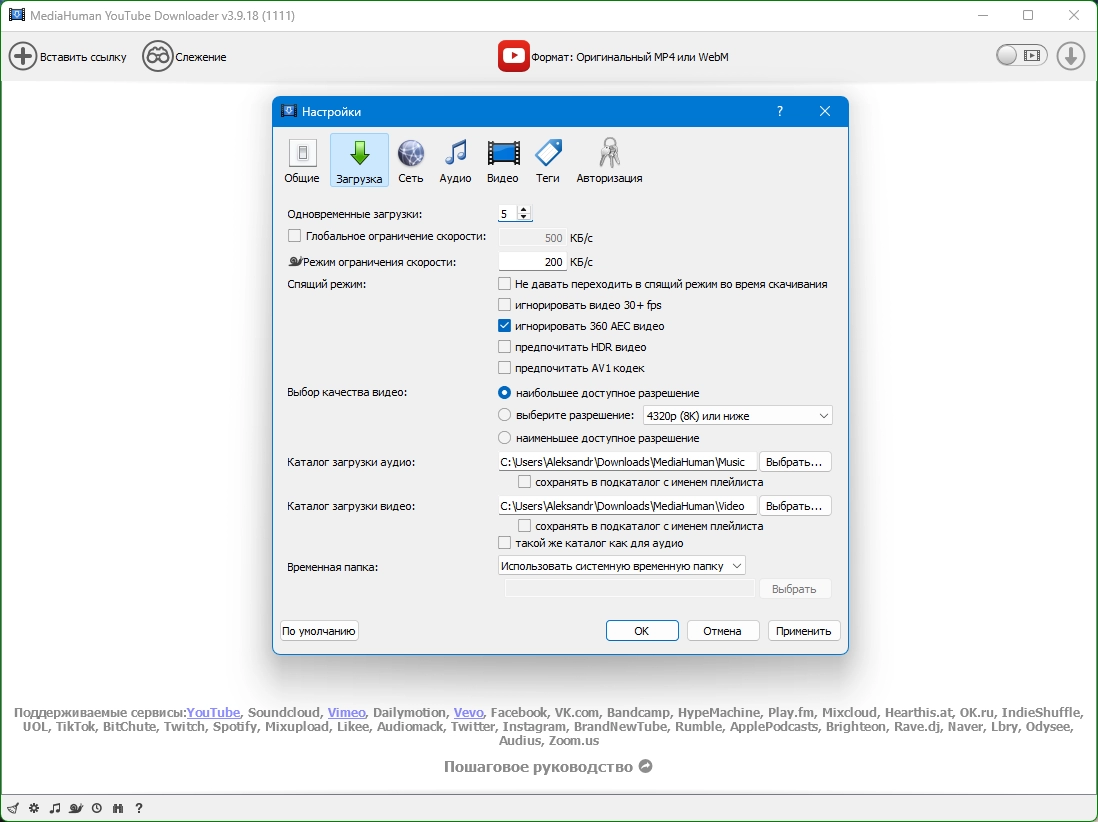The width and height of the screenshot is (1098, 822).
Task: Click the snail icon beside Режим ограничения скорости
Action: 295,261
